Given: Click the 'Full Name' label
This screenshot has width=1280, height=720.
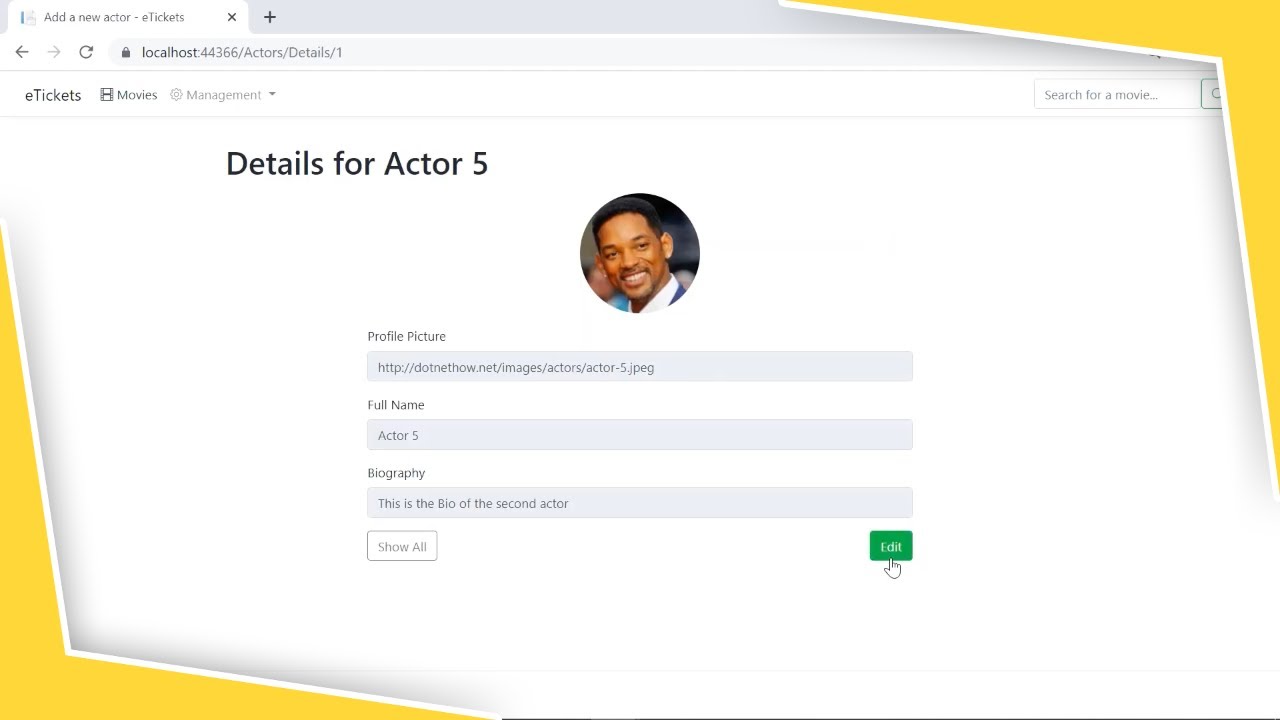Looking at the screenshot, I should pos(396,405).
